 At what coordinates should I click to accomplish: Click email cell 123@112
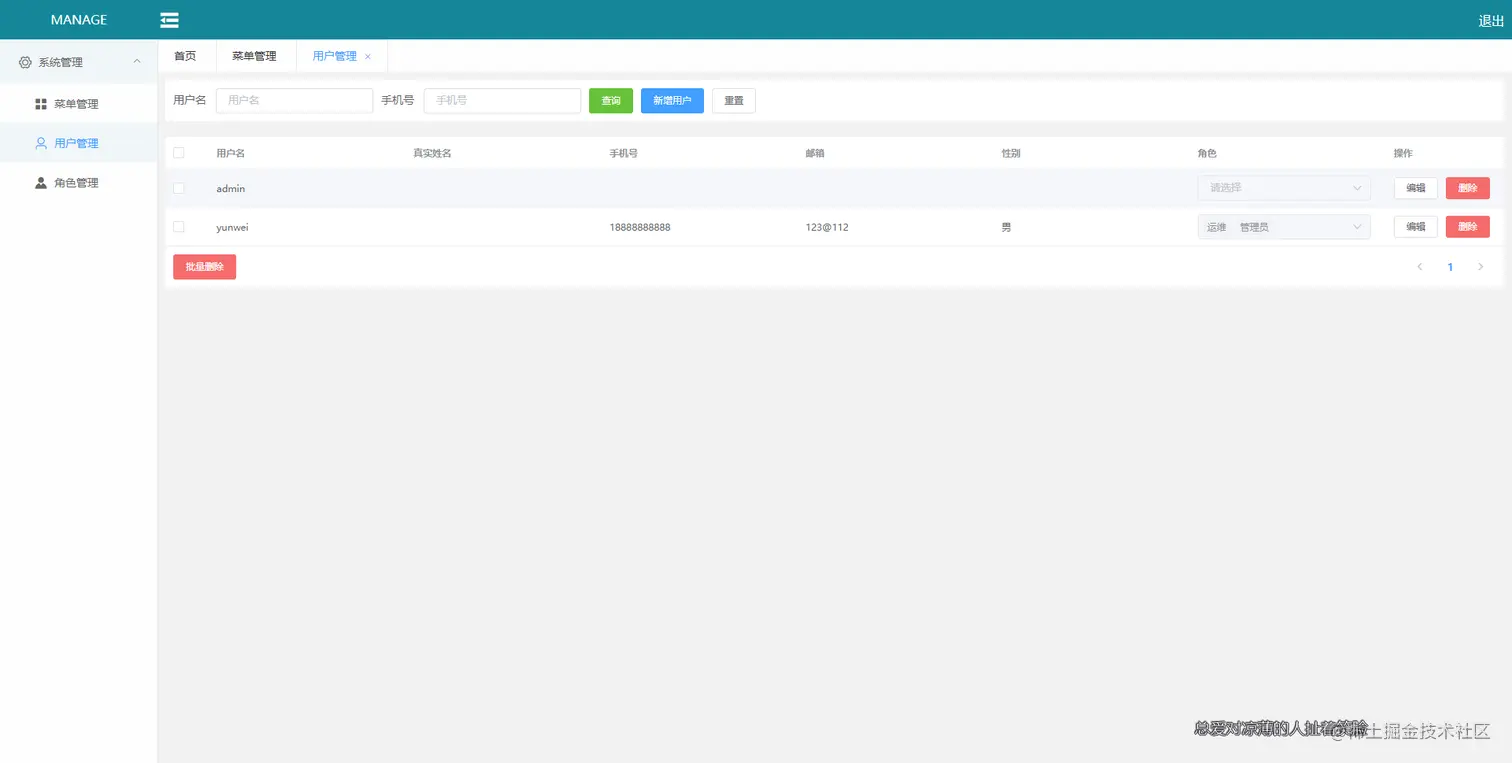827,227
